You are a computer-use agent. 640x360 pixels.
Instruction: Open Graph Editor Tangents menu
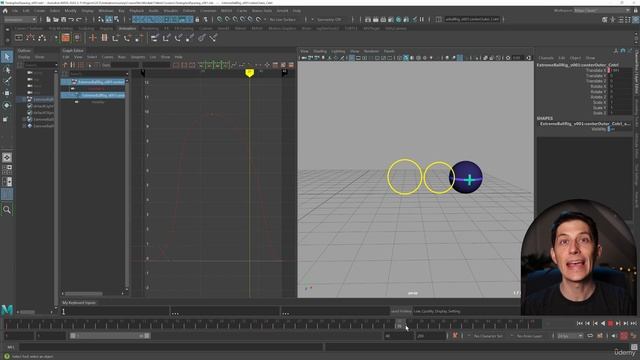(138, 57)
